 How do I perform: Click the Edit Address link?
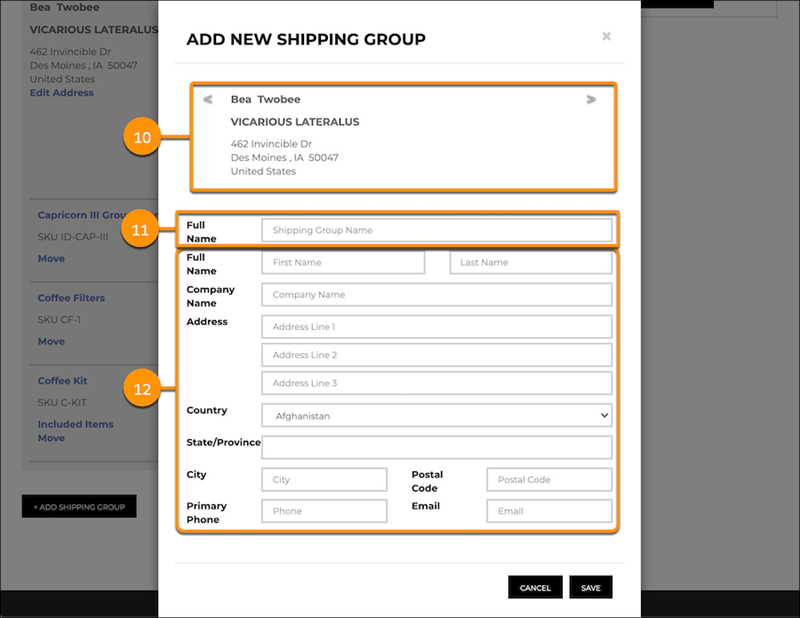tap(62, 93)
